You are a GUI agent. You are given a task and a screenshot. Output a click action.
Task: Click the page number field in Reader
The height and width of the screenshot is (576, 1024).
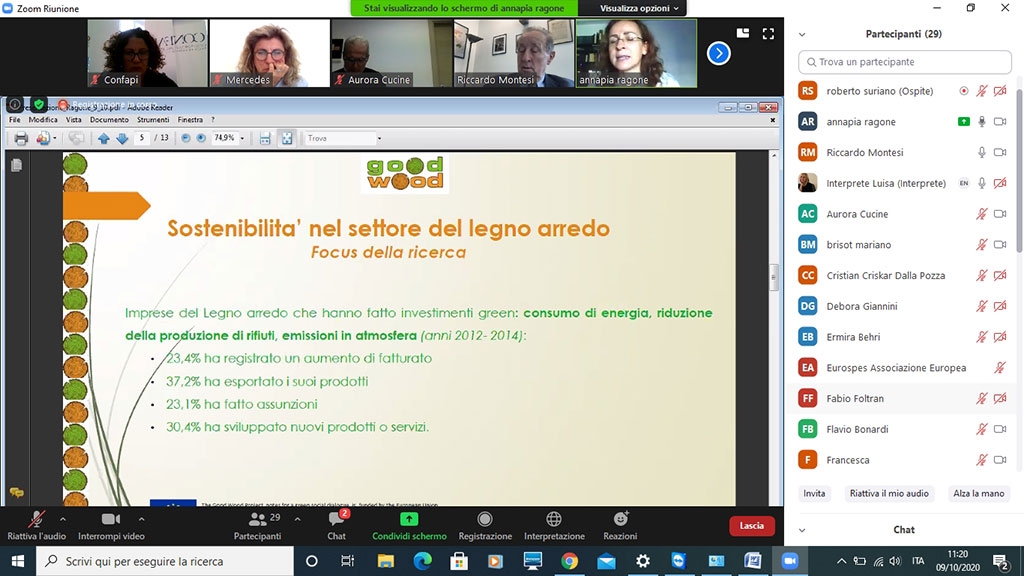coord(142,138)
